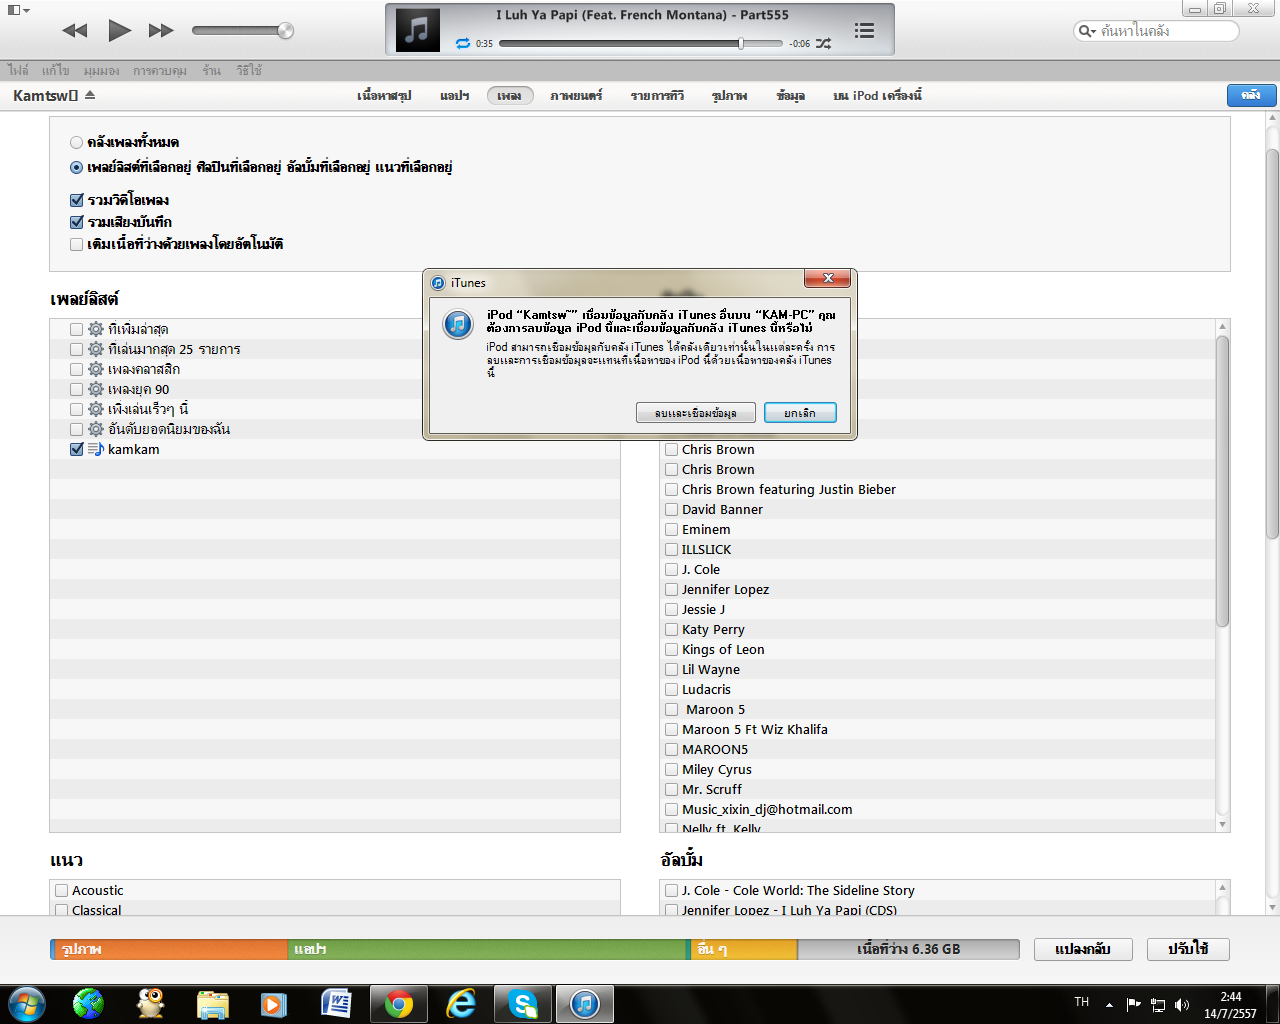Screen dimensions: 1280x1024
Task: Click the gear icon beside ที่เล่นมากสุด 25 รายการ
Action: point(96,349)
